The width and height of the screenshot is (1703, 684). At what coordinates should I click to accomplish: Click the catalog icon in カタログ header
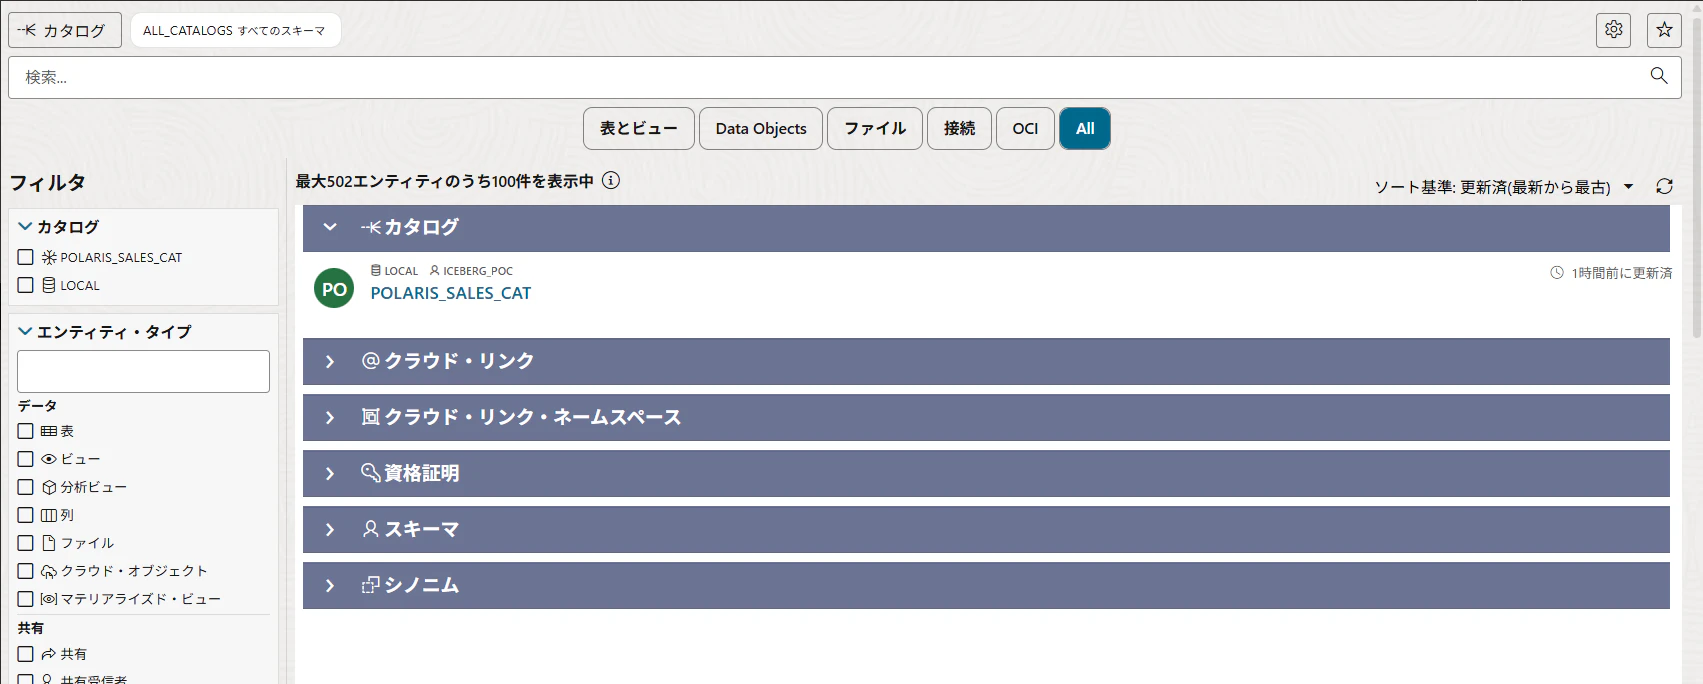click(371, 227)
